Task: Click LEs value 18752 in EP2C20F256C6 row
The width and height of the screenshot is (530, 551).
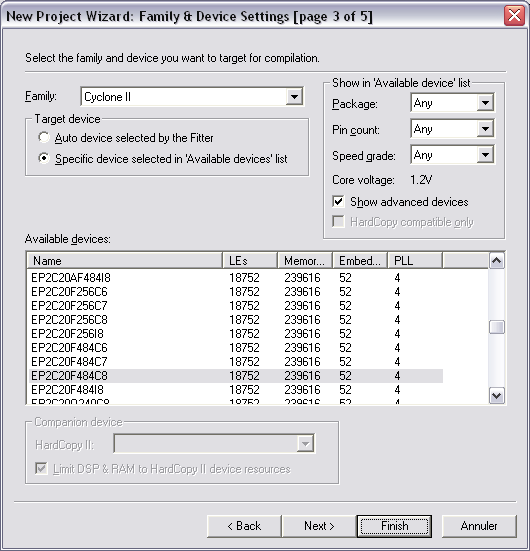Action: pos(244,292)
